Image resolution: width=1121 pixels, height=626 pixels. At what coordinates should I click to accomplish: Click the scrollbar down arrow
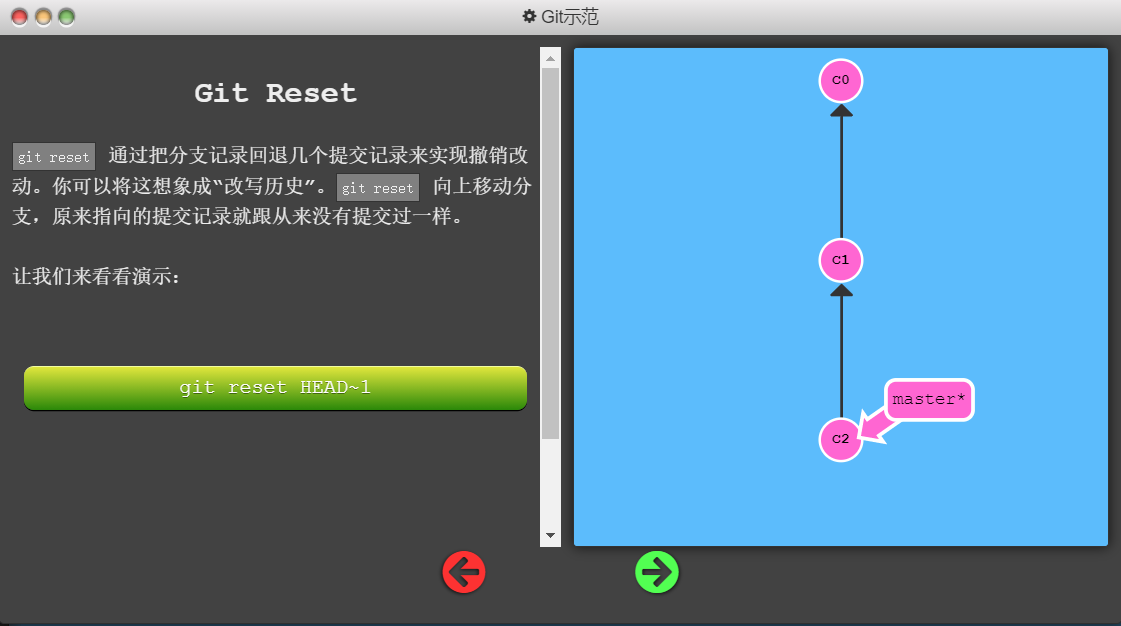coord(550,535)
